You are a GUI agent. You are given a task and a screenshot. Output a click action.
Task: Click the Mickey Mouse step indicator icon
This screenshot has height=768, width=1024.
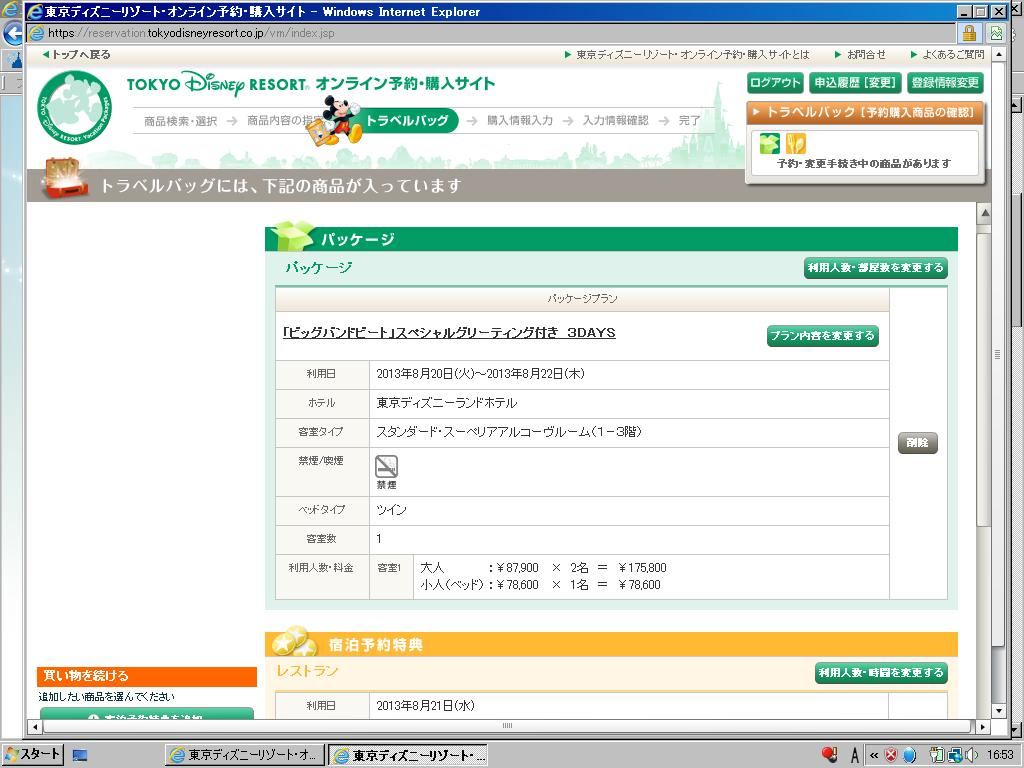[x=334, y=120]
